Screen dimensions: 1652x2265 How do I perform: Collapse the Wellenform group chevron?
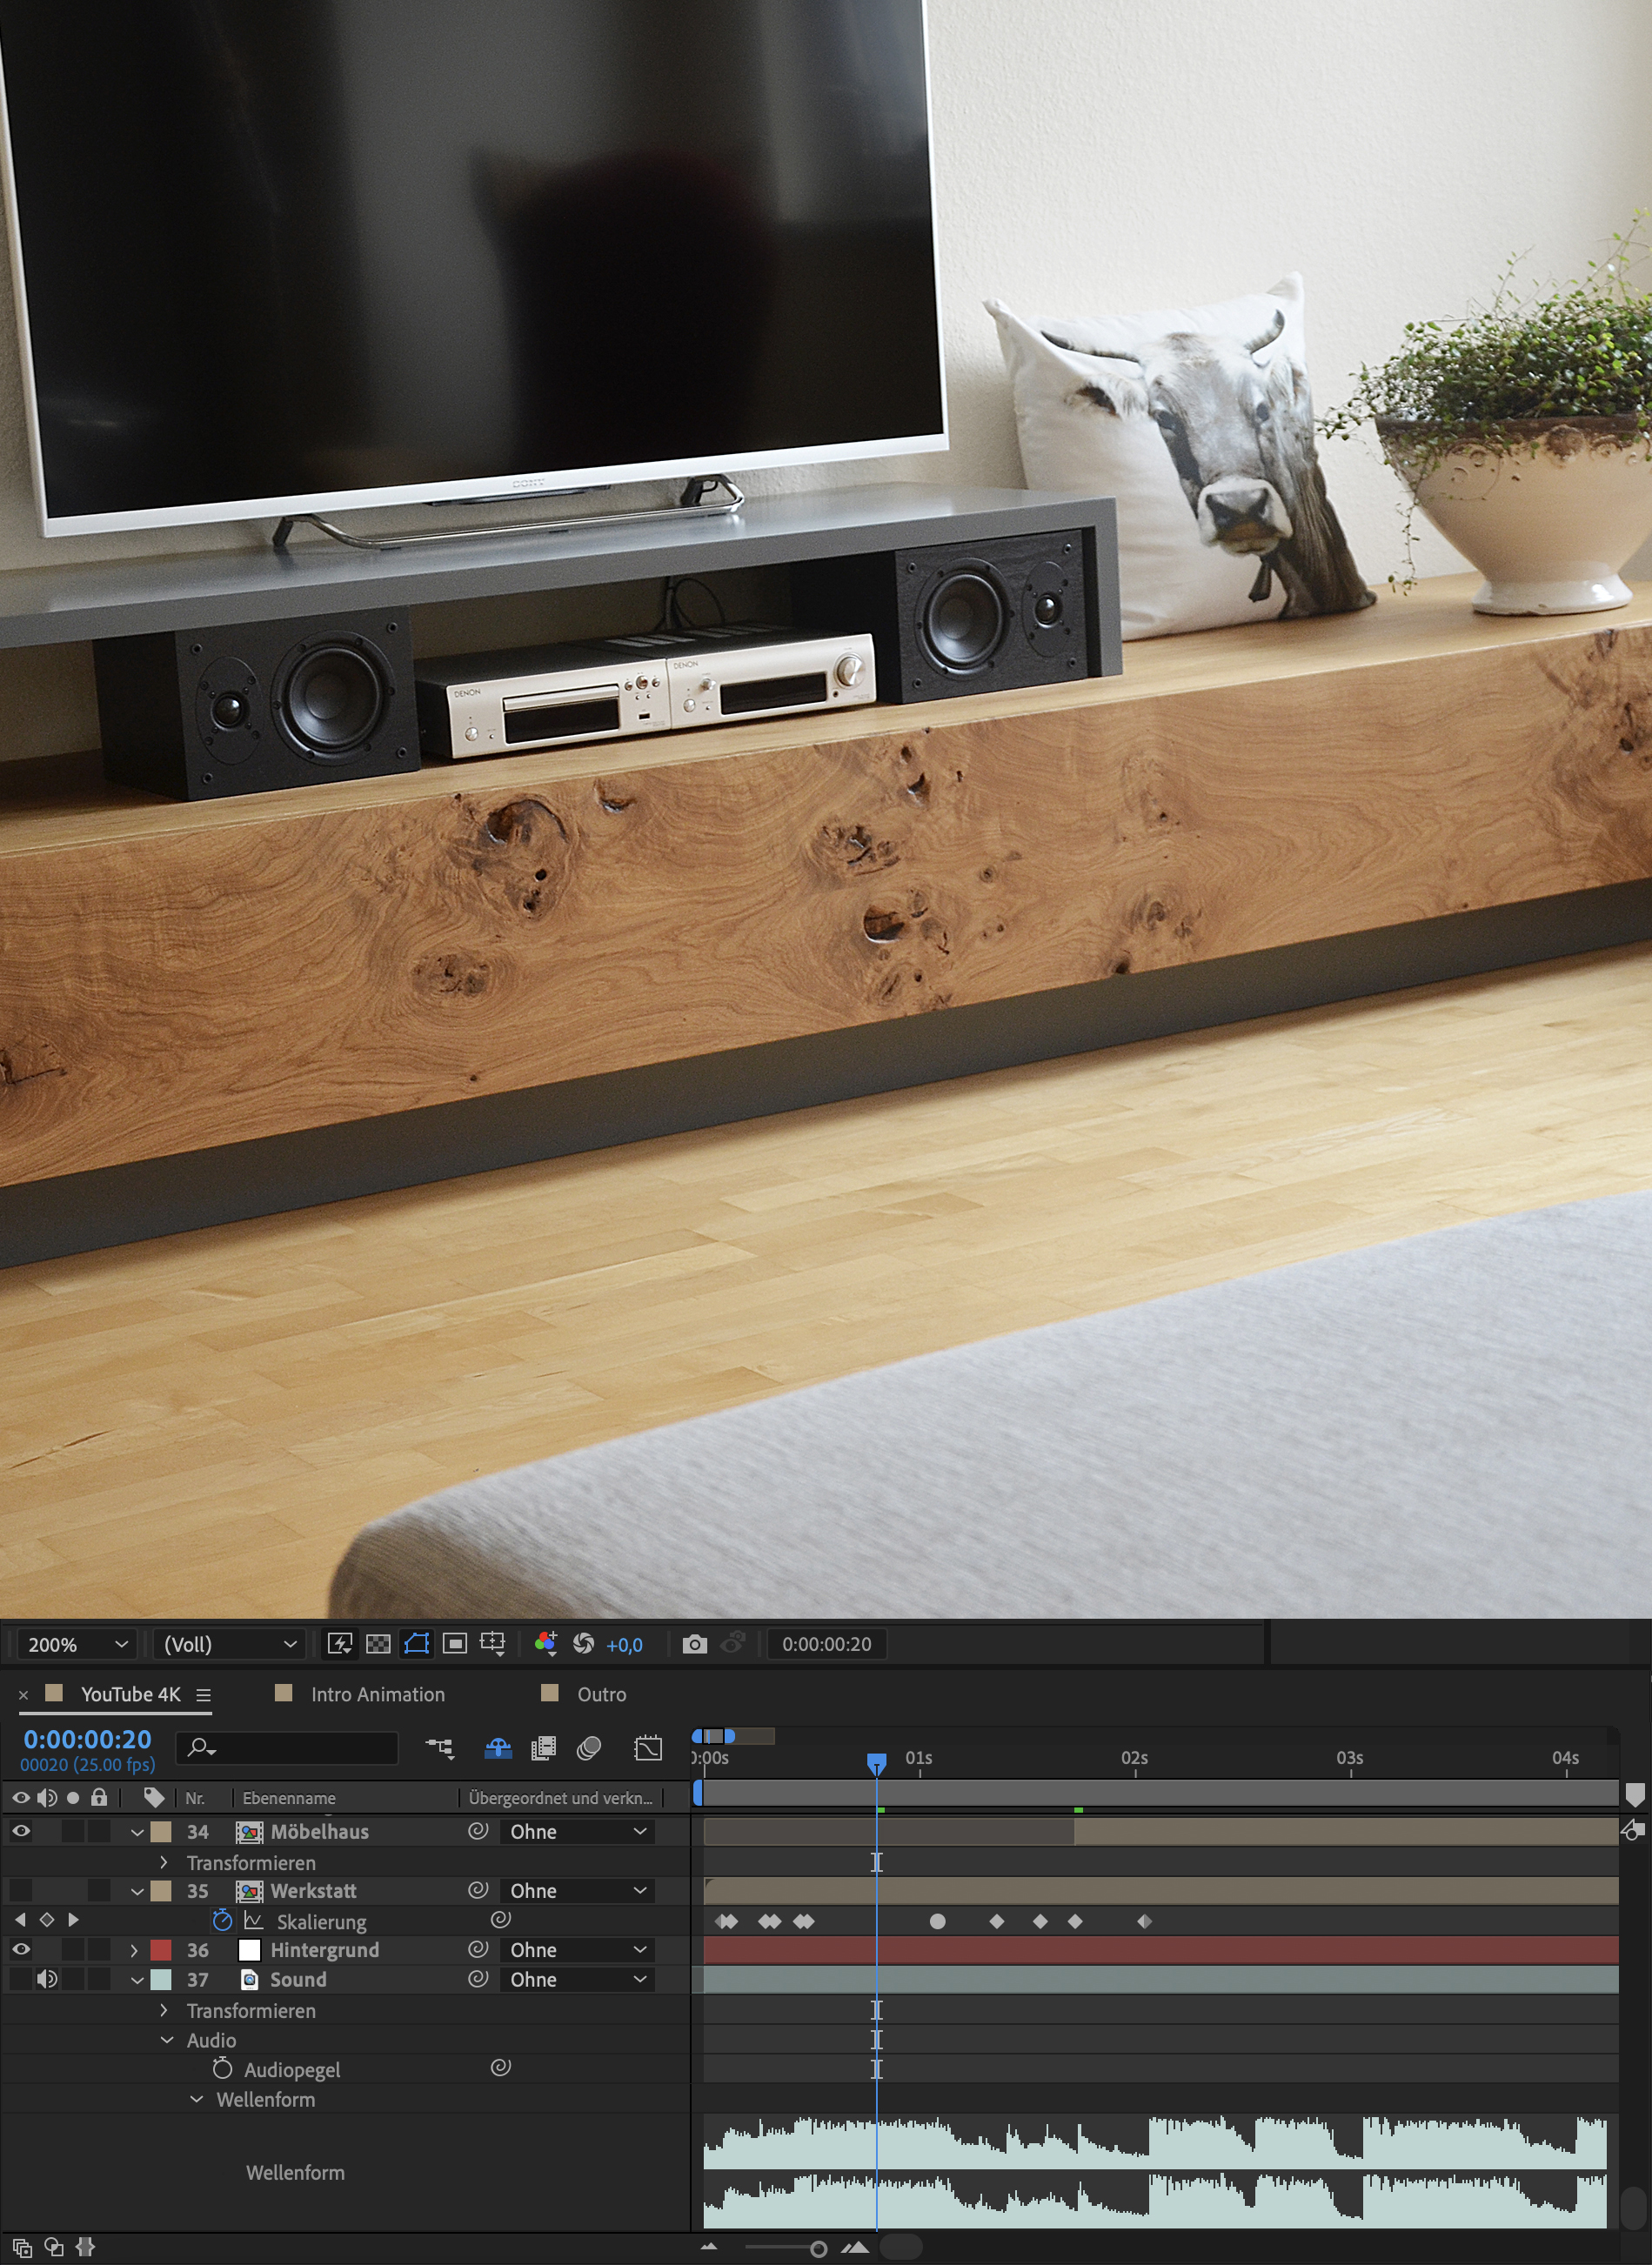point(197,2099)
